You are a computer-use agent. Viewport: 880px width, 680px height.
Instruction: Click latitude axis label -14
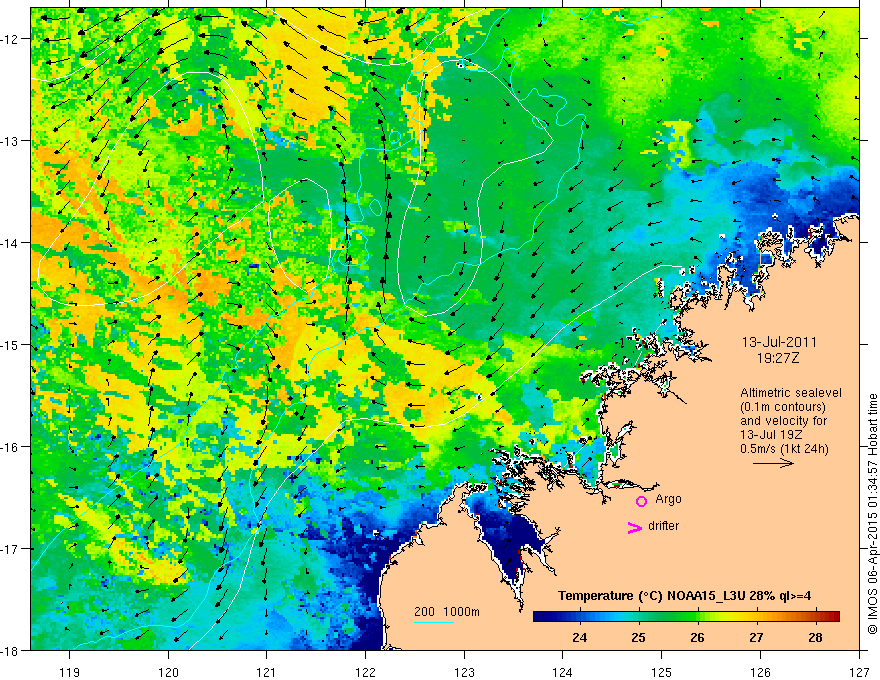click(x=10, y=243)
